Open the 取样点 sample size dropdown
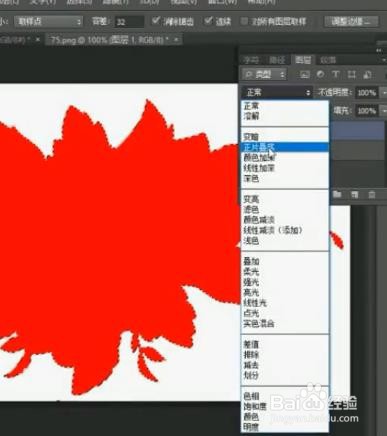This screenshot has width=387, height=436. (48, 22)
